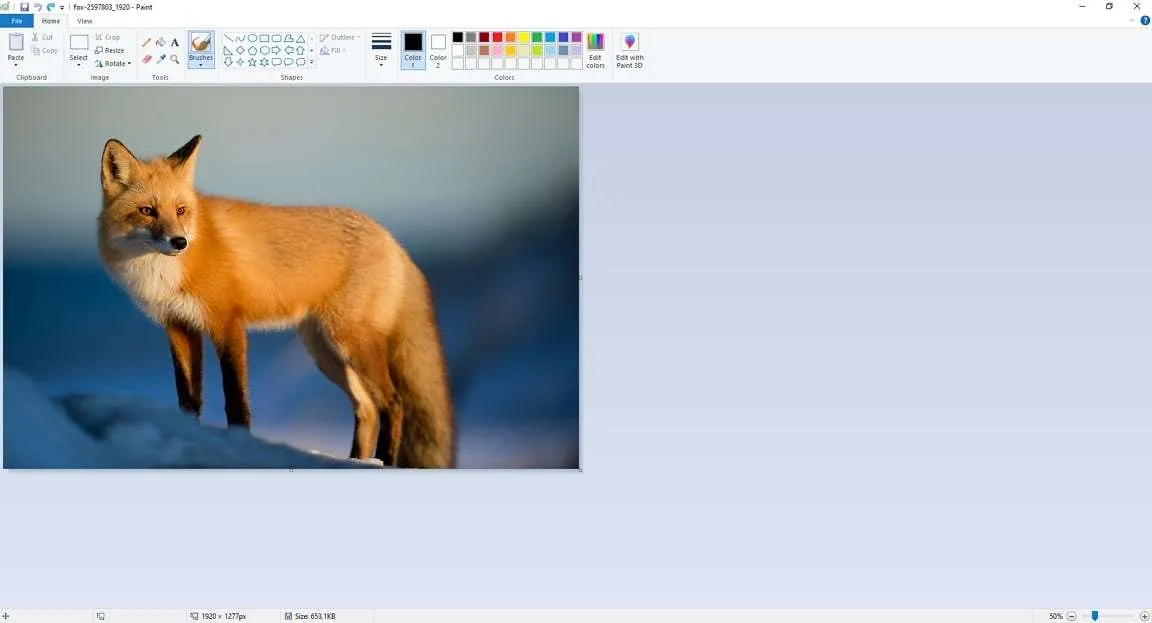The height and width of the screenshot is (623, 1152).
Task: Open the shape Outline dropdown
Action: pos(340,37)
